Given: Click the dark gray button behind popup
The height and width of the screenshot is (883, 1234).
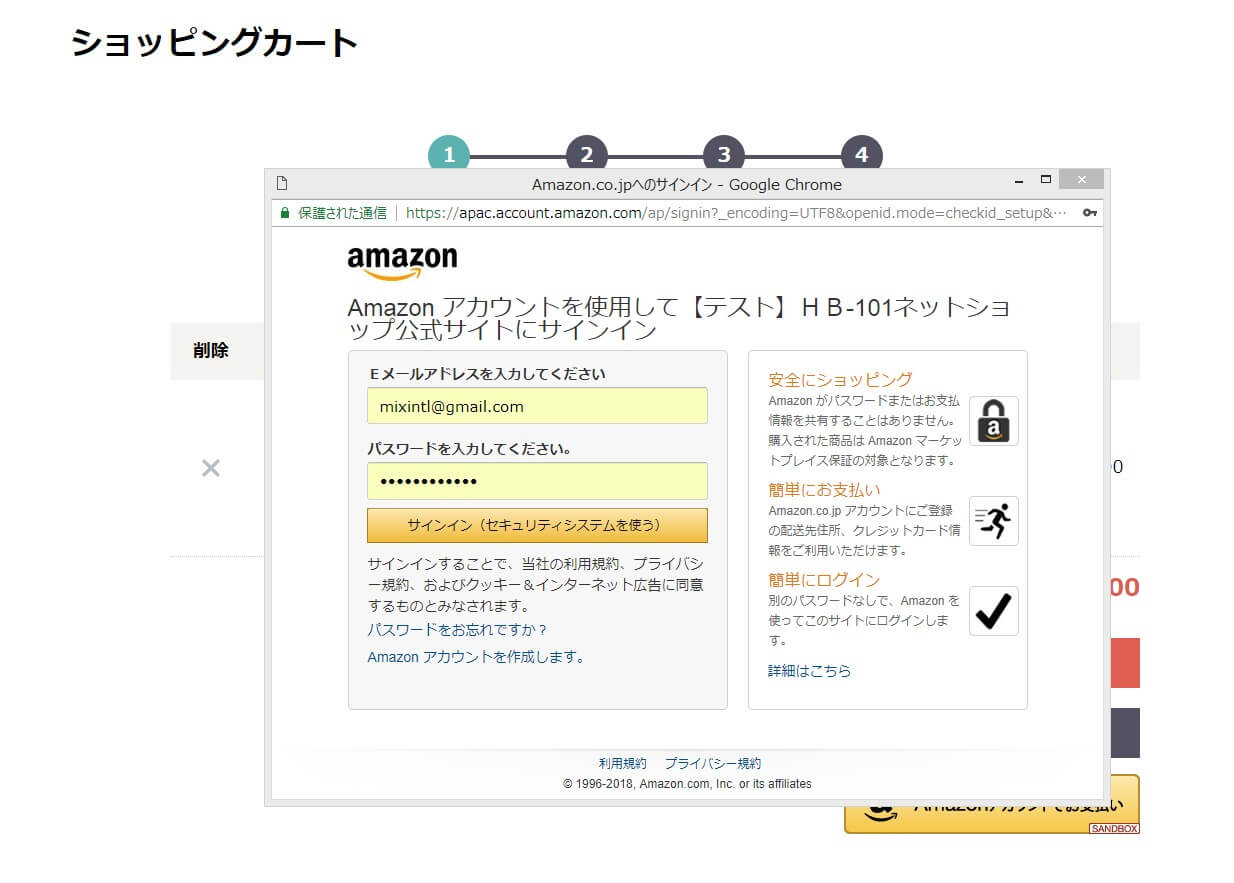Looking at the screenshot, I should click(1125, 733).
